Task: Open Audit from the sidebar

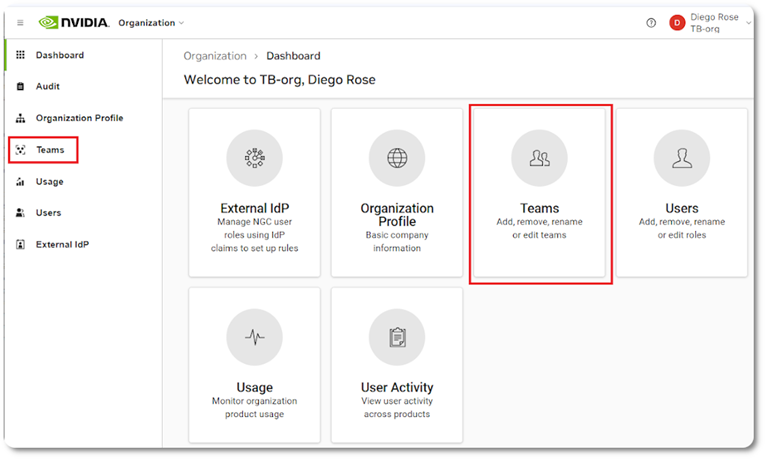Action: pos(47,86)
